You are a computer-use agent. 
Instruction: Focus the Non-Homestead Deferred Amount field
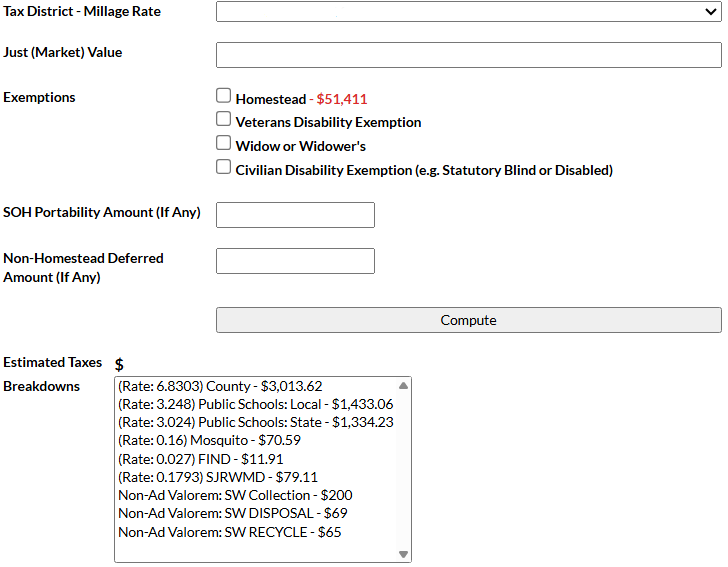click(x=295, y=261)
